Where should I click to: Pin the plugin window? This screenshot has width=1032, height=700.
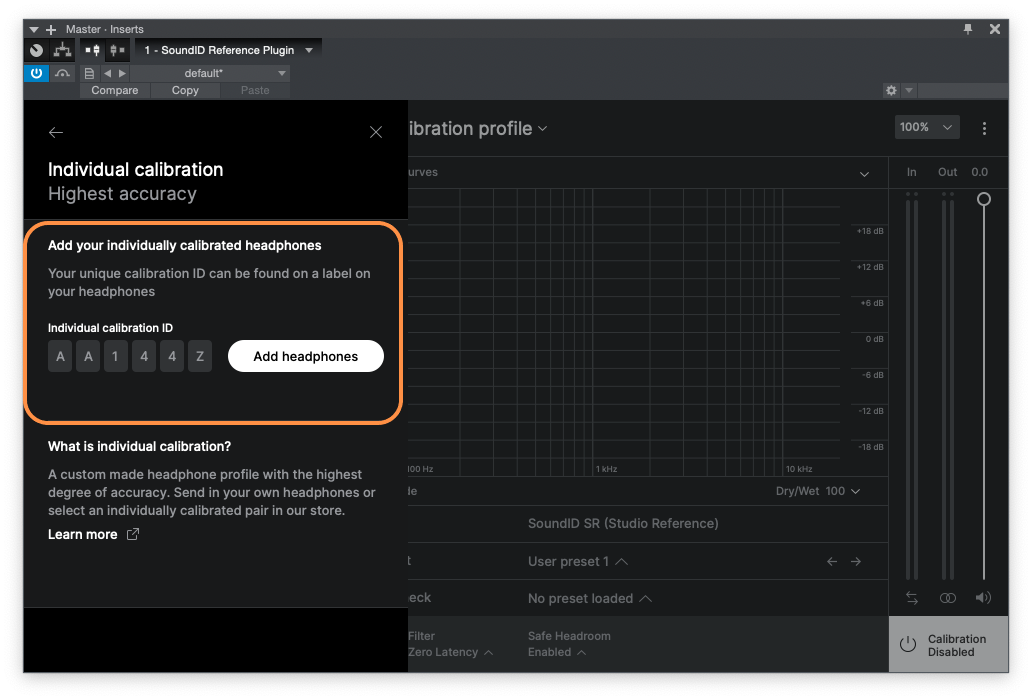pos(968,29)
